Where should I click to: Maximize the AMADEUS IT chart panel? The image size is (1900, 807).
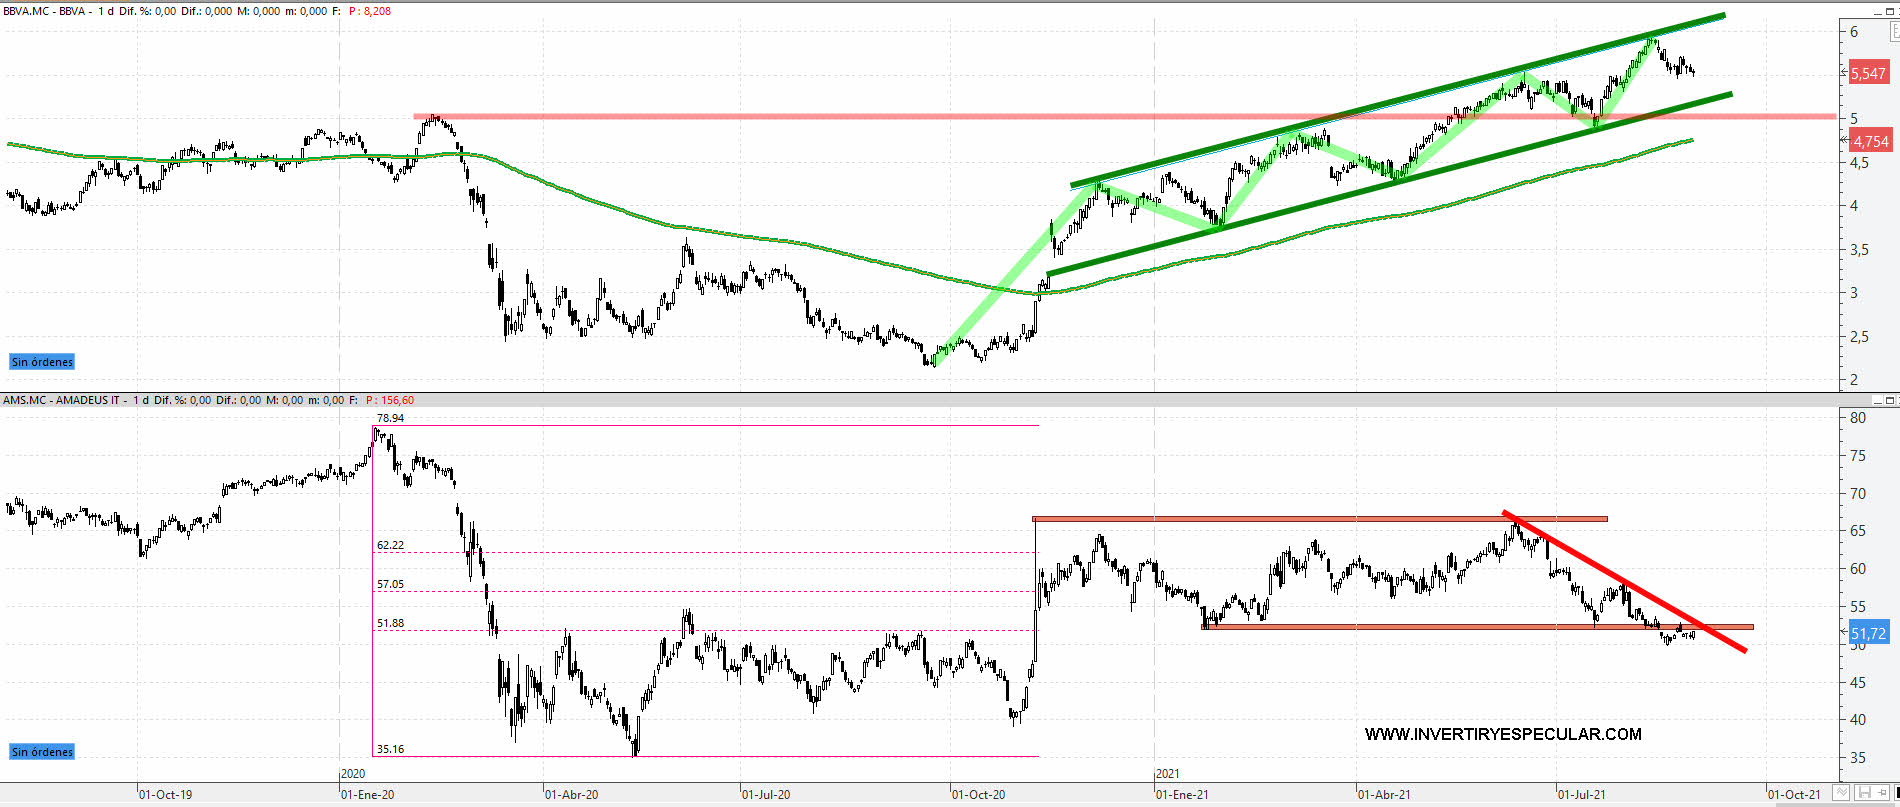click(1890, 400)
